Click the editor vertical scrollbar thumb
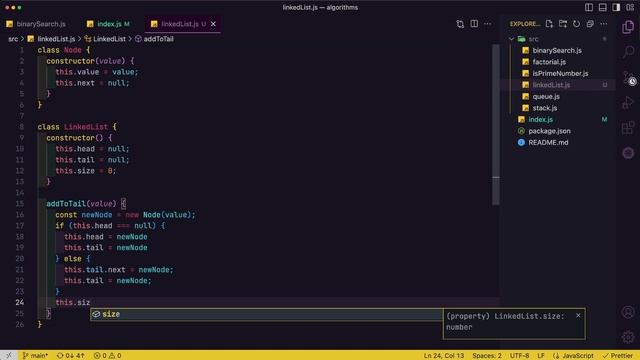640x360 pixels. [x=496, y=124]
